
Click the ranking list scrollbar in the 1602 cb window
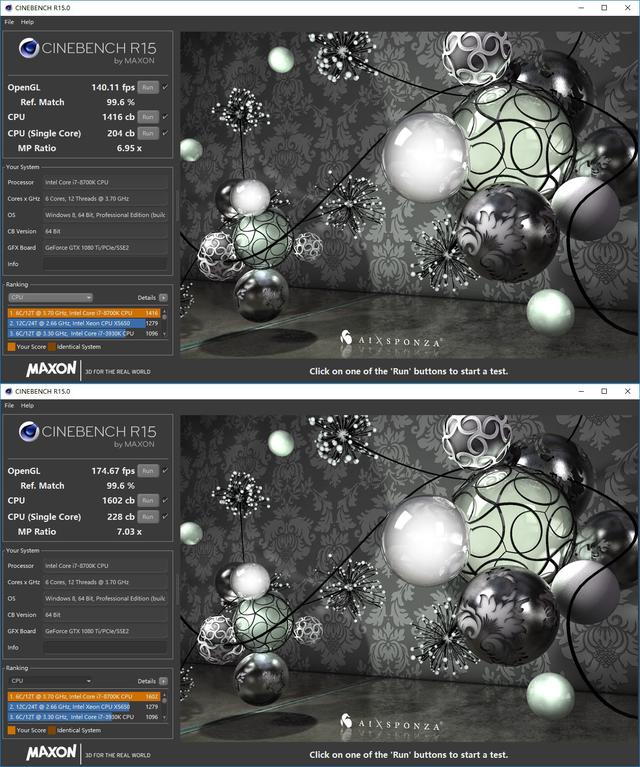point(164,706)
